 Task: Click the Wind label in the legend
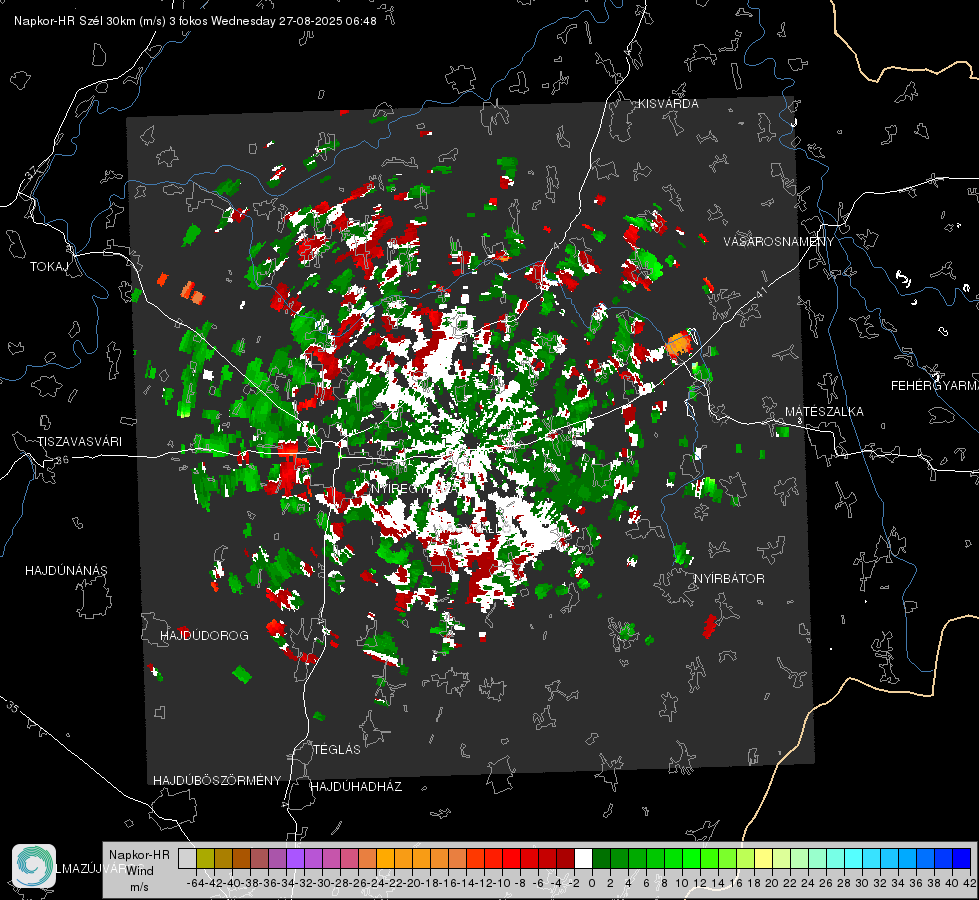139,870
